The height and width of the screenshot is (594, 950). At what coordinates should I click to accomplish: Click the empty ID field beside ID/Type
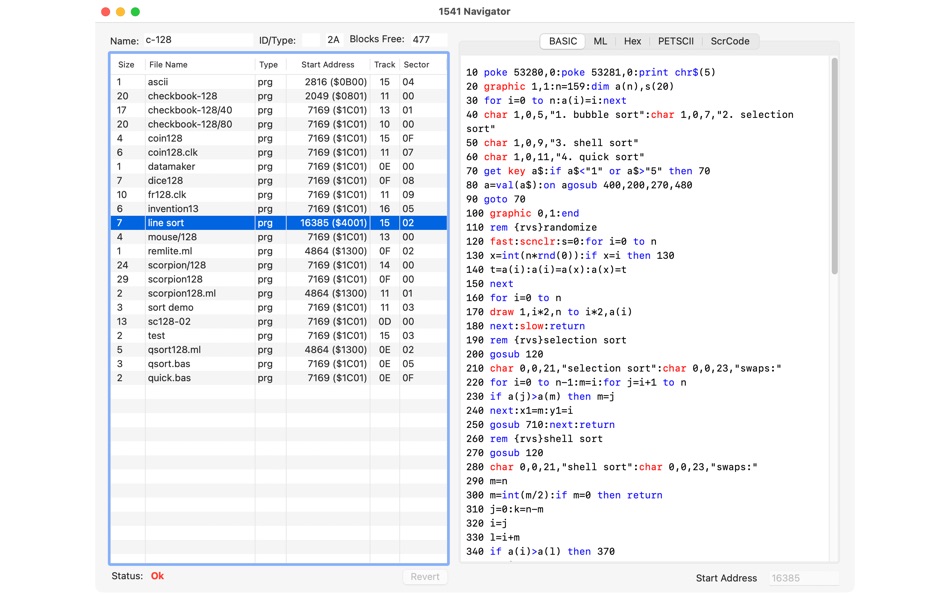pos(311,40)
